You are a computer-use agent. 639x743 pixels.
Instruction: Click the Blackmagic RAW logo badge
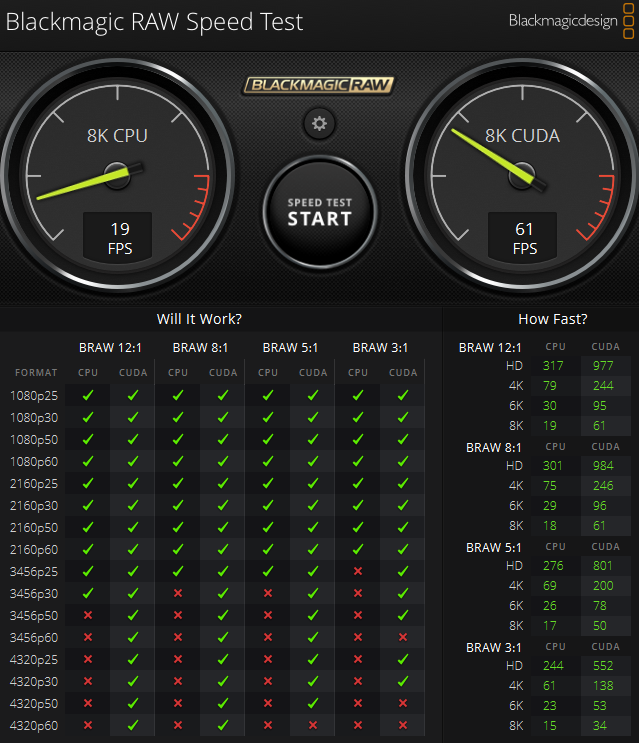click(319, 85)
